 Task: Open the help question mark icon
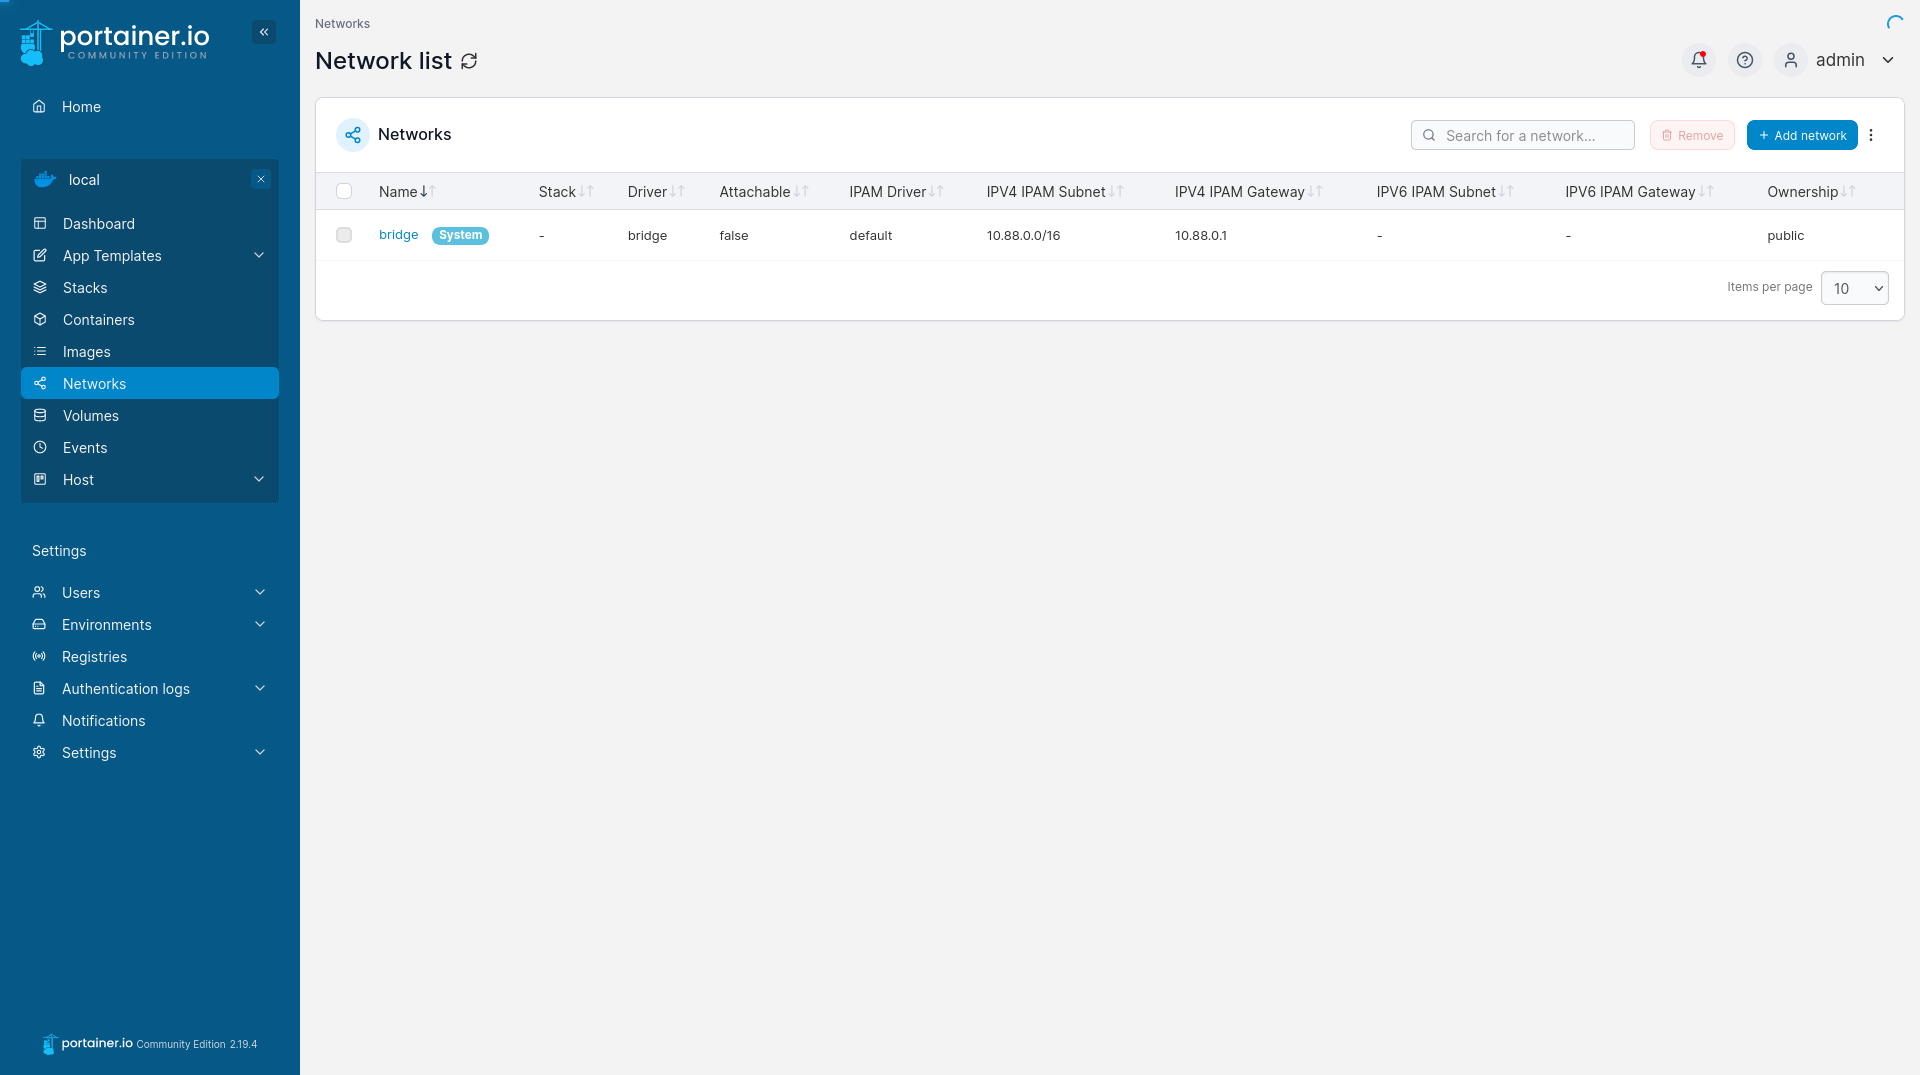[x=1745, y=60]
